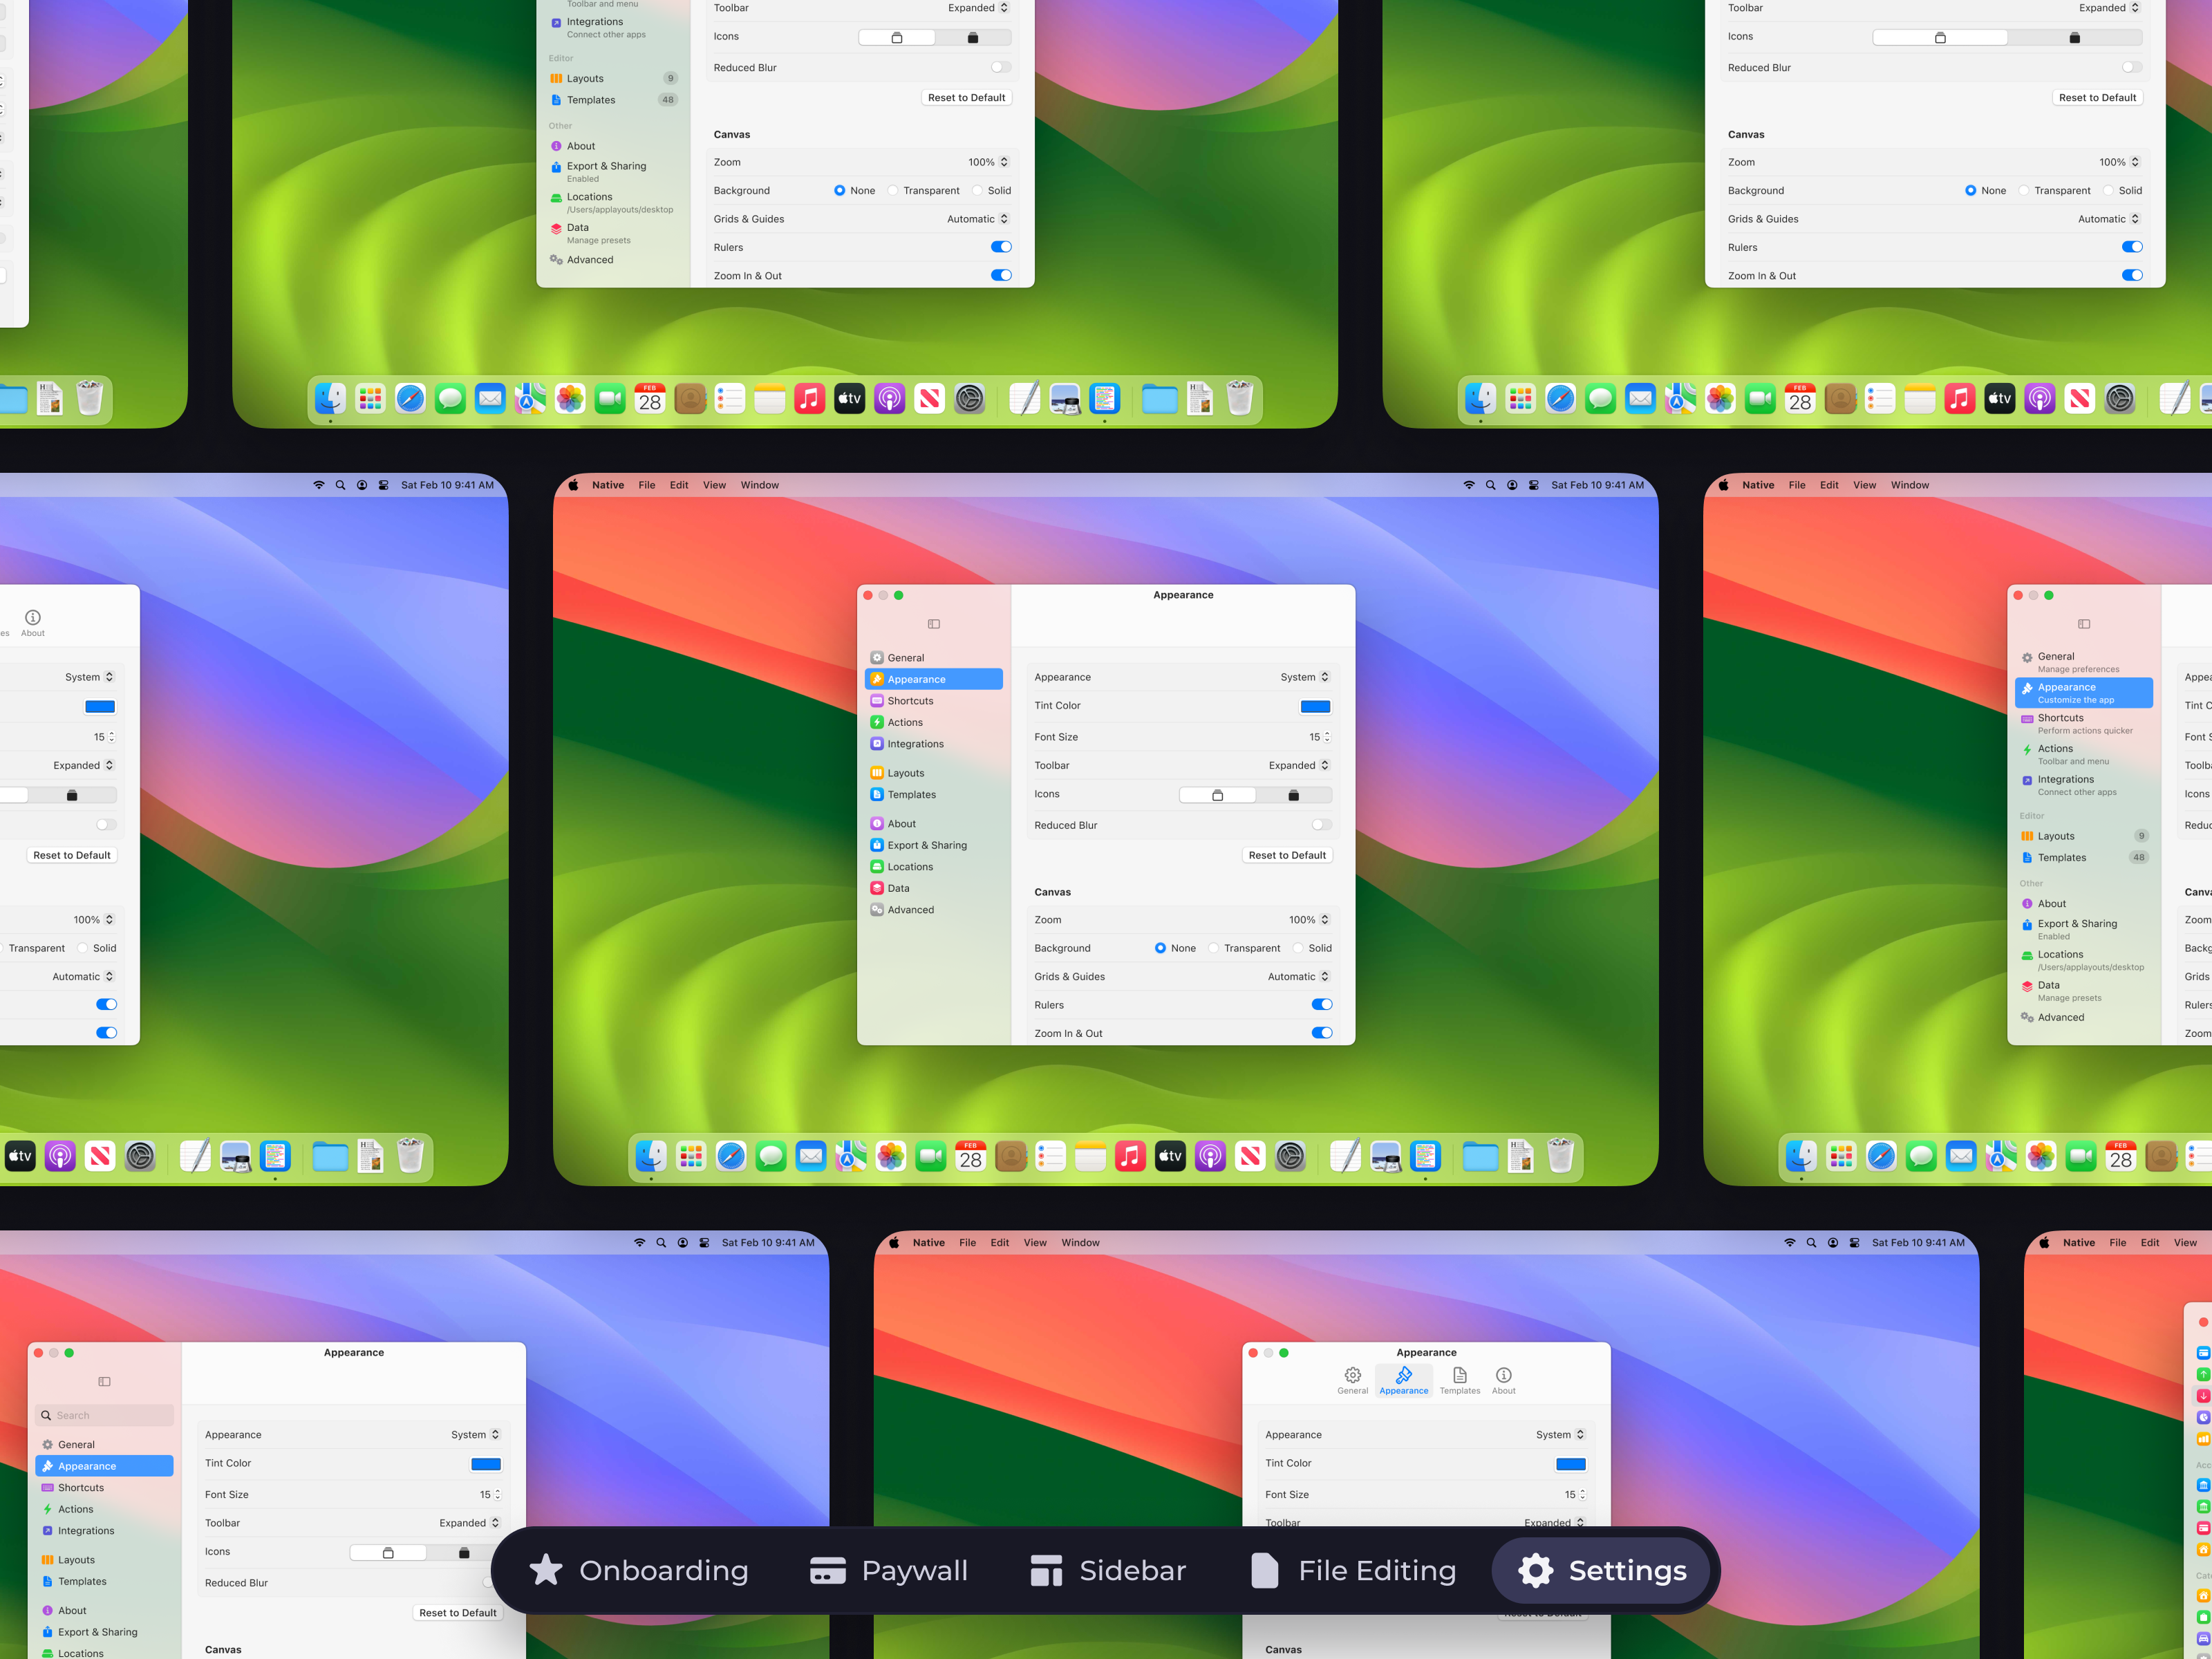Choose filled icon style in top-right window
The height and width of the screenshot is (1659, 2212).
(x=2074, y=38)
